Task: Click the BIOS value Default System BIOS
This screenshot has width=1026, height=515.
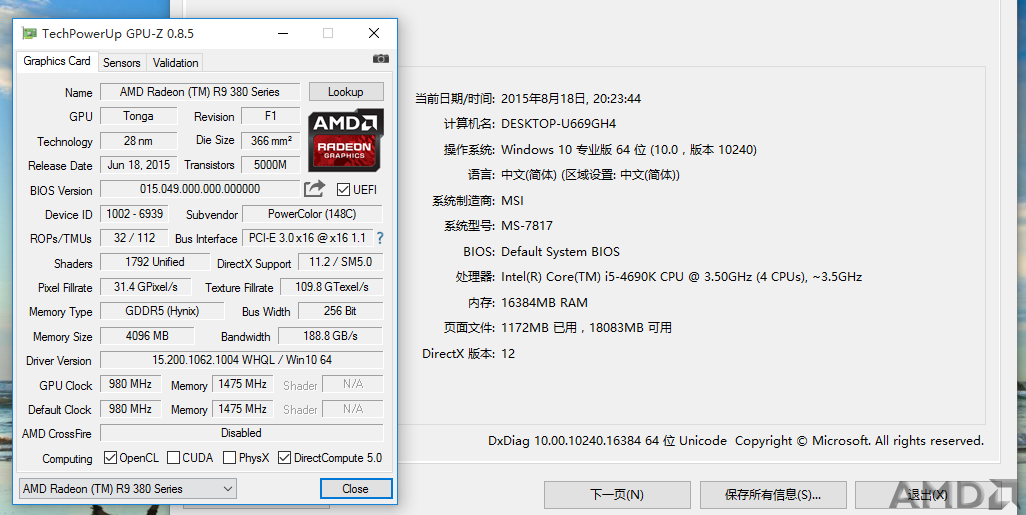Action: pyautogui.click(x=560, y=252)
